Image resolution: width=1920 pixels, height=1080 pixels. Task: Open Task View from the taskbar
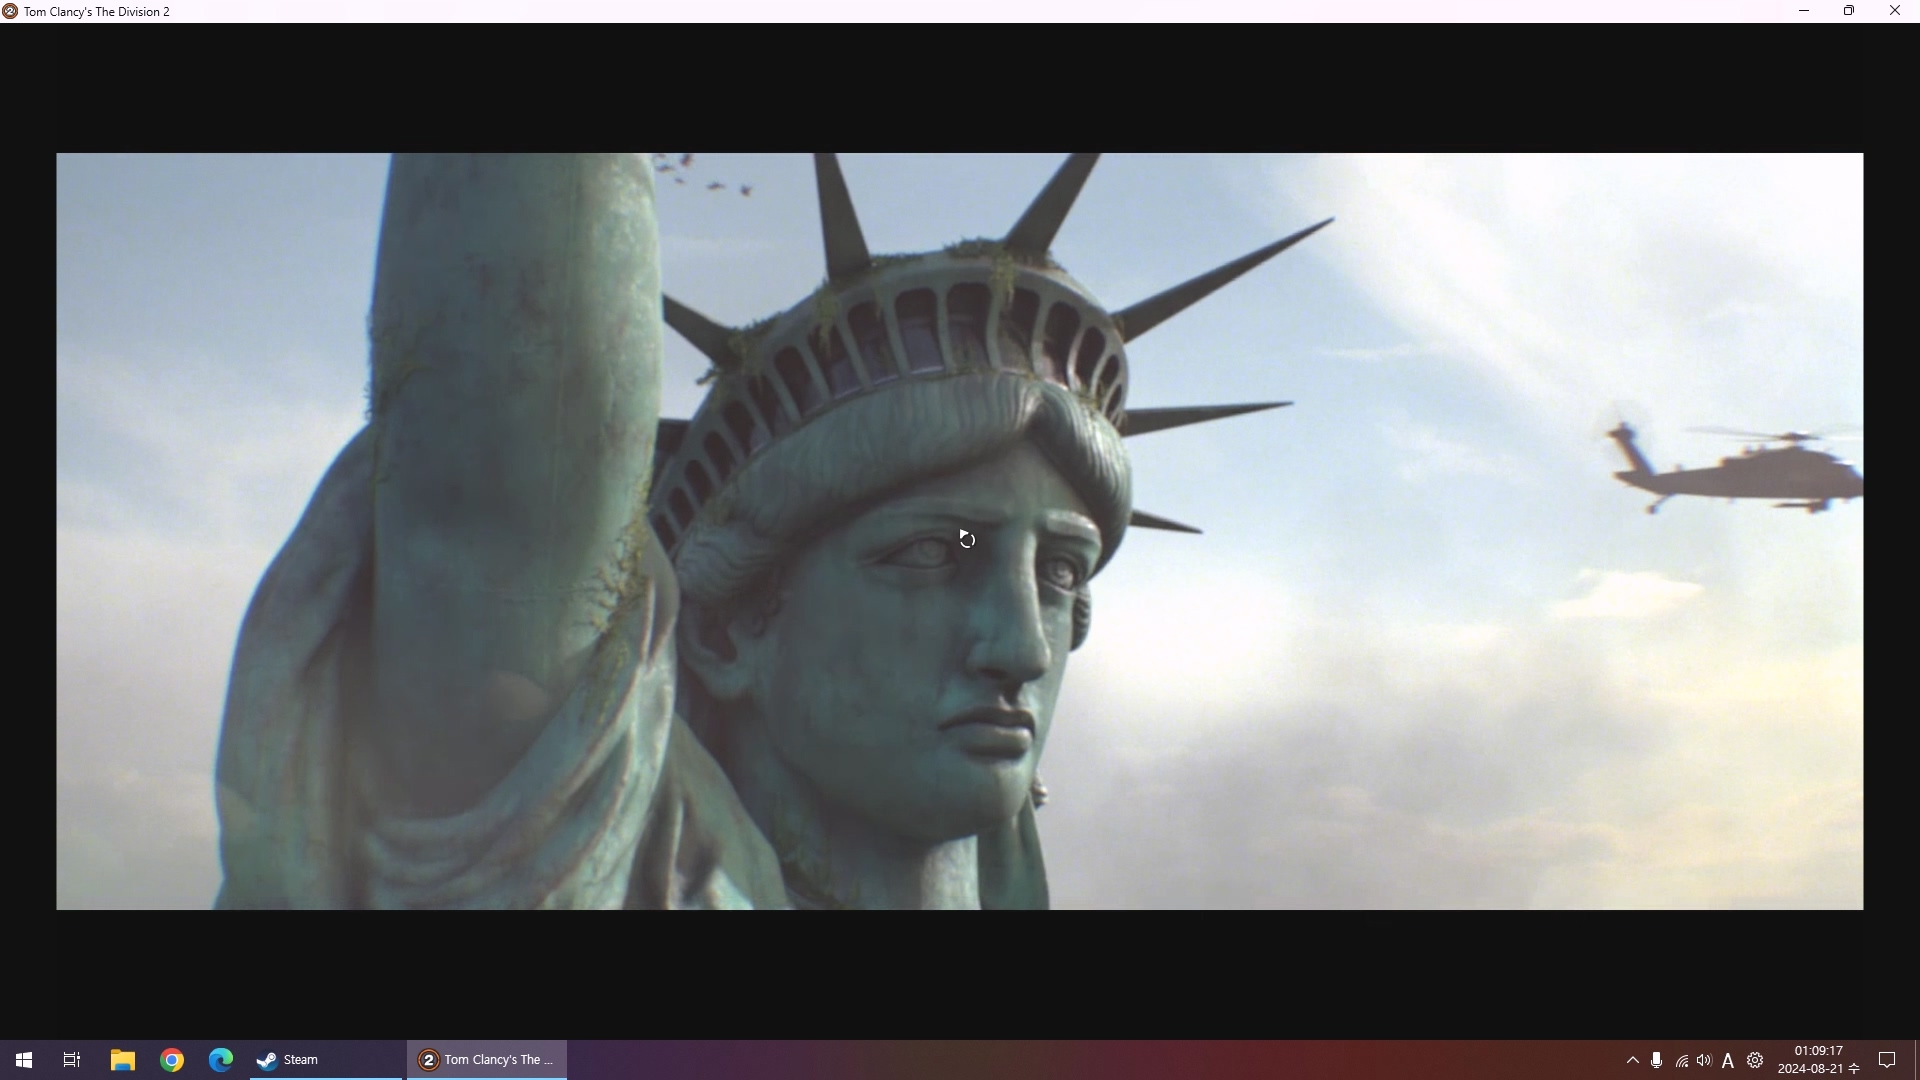72,1060
